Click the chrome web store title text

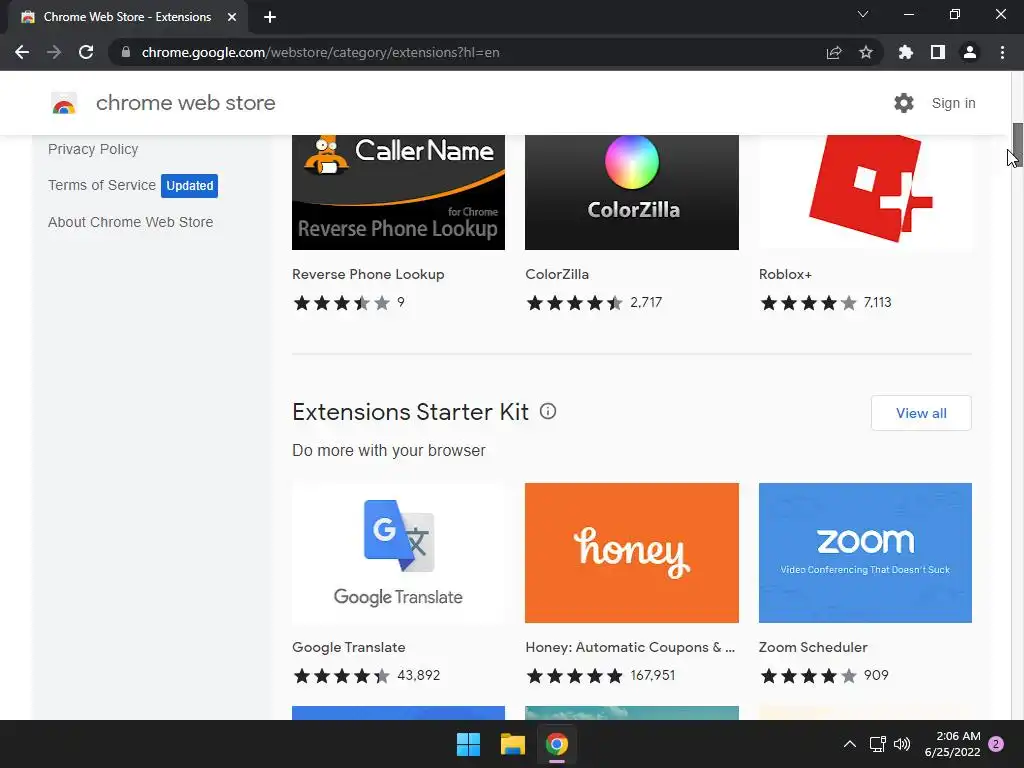click(x=185, y=103)
